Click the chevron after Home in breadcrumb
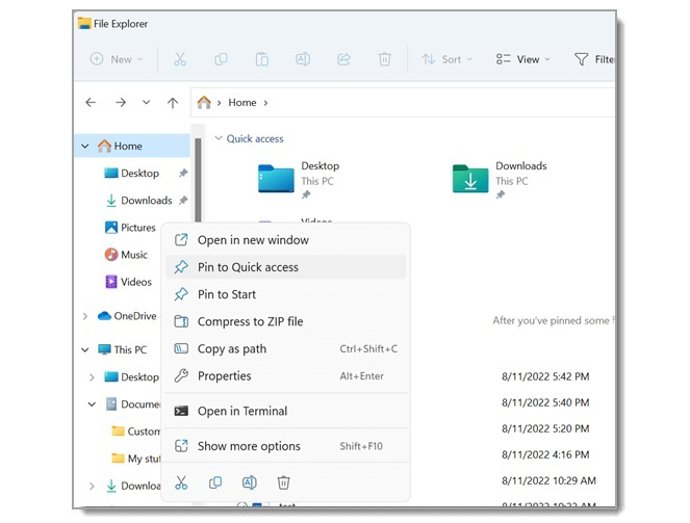 [265, 103]
